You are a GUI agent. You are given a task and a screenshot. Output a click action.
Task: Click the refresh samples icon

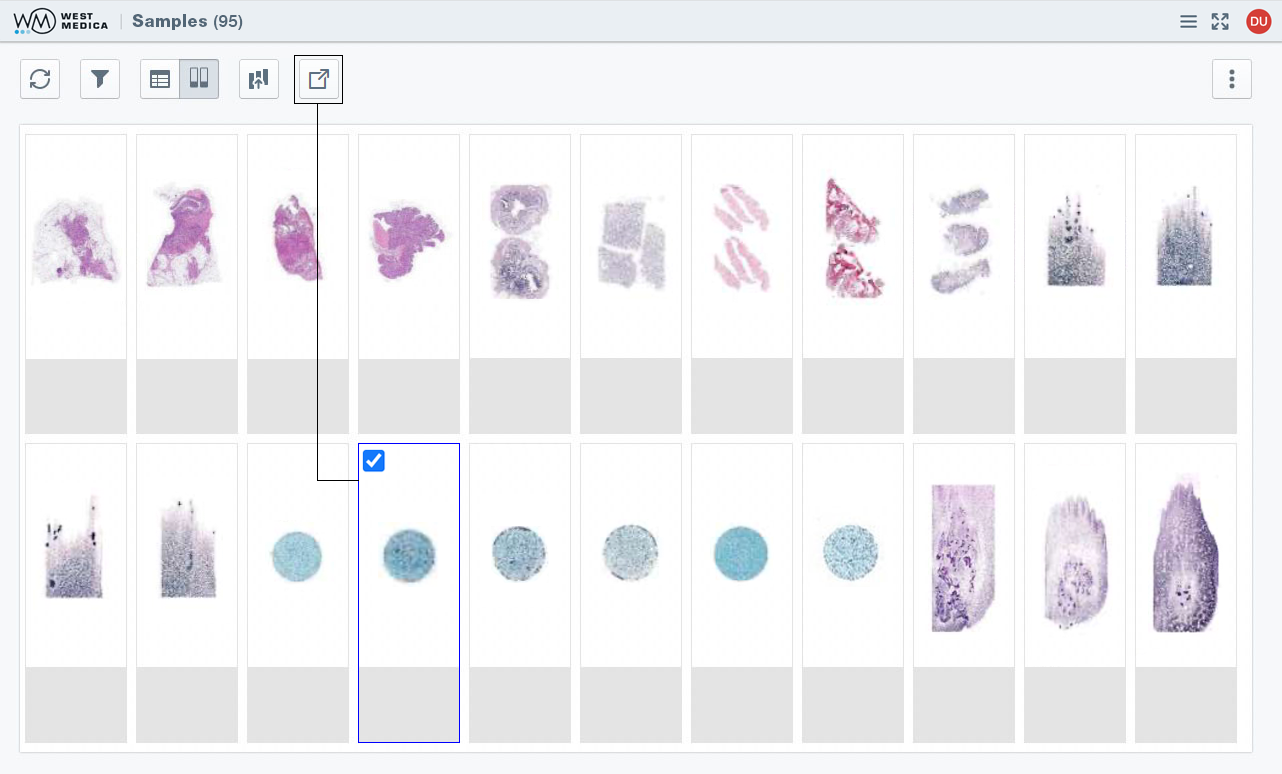(x=40, y=79)
